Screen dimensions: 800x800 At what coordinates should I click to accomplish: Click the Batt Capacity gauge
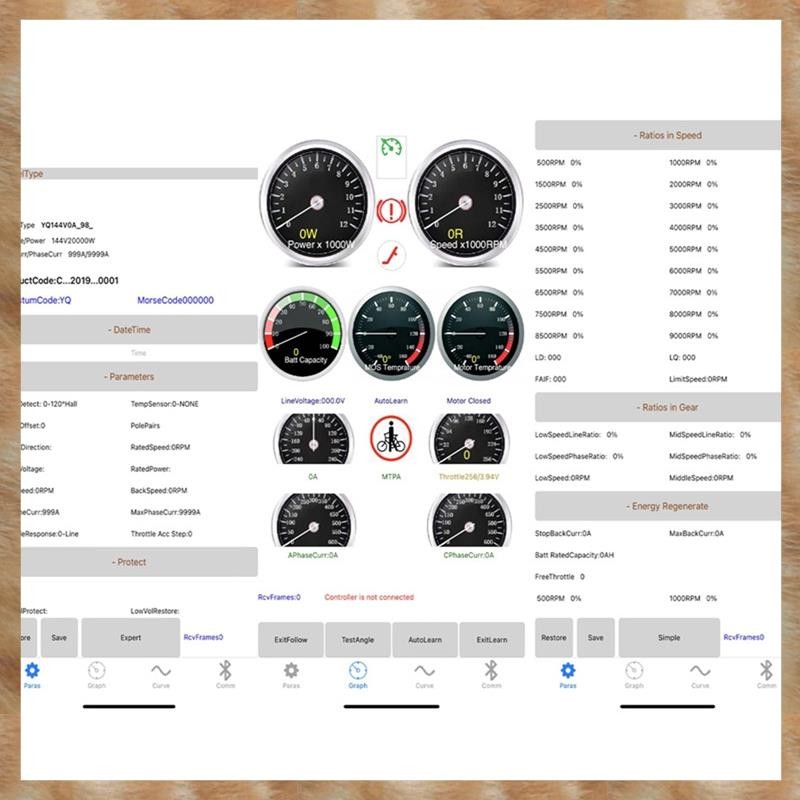[x=304, y=333]
